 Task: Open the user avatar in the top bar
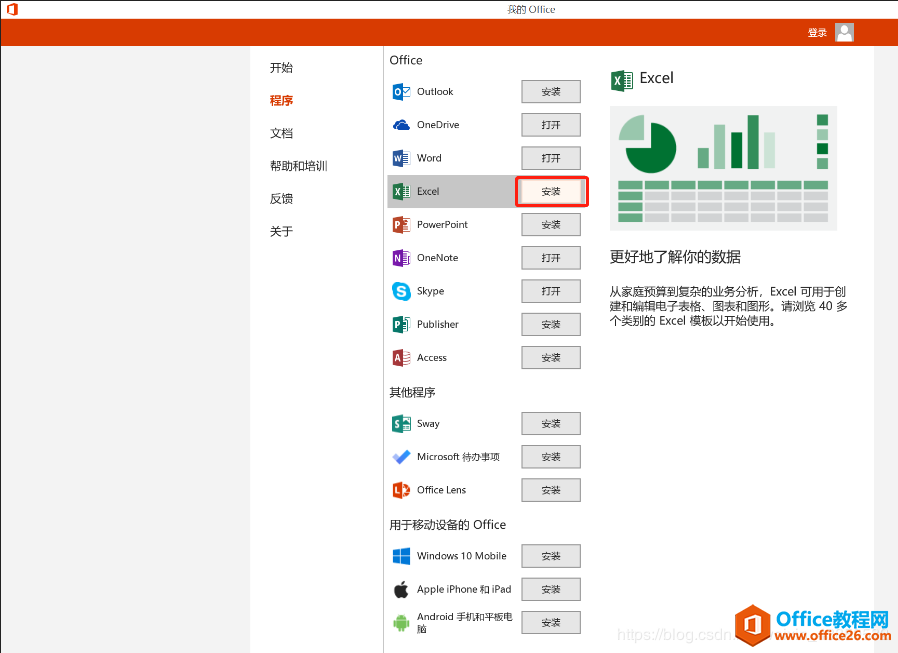844,32
